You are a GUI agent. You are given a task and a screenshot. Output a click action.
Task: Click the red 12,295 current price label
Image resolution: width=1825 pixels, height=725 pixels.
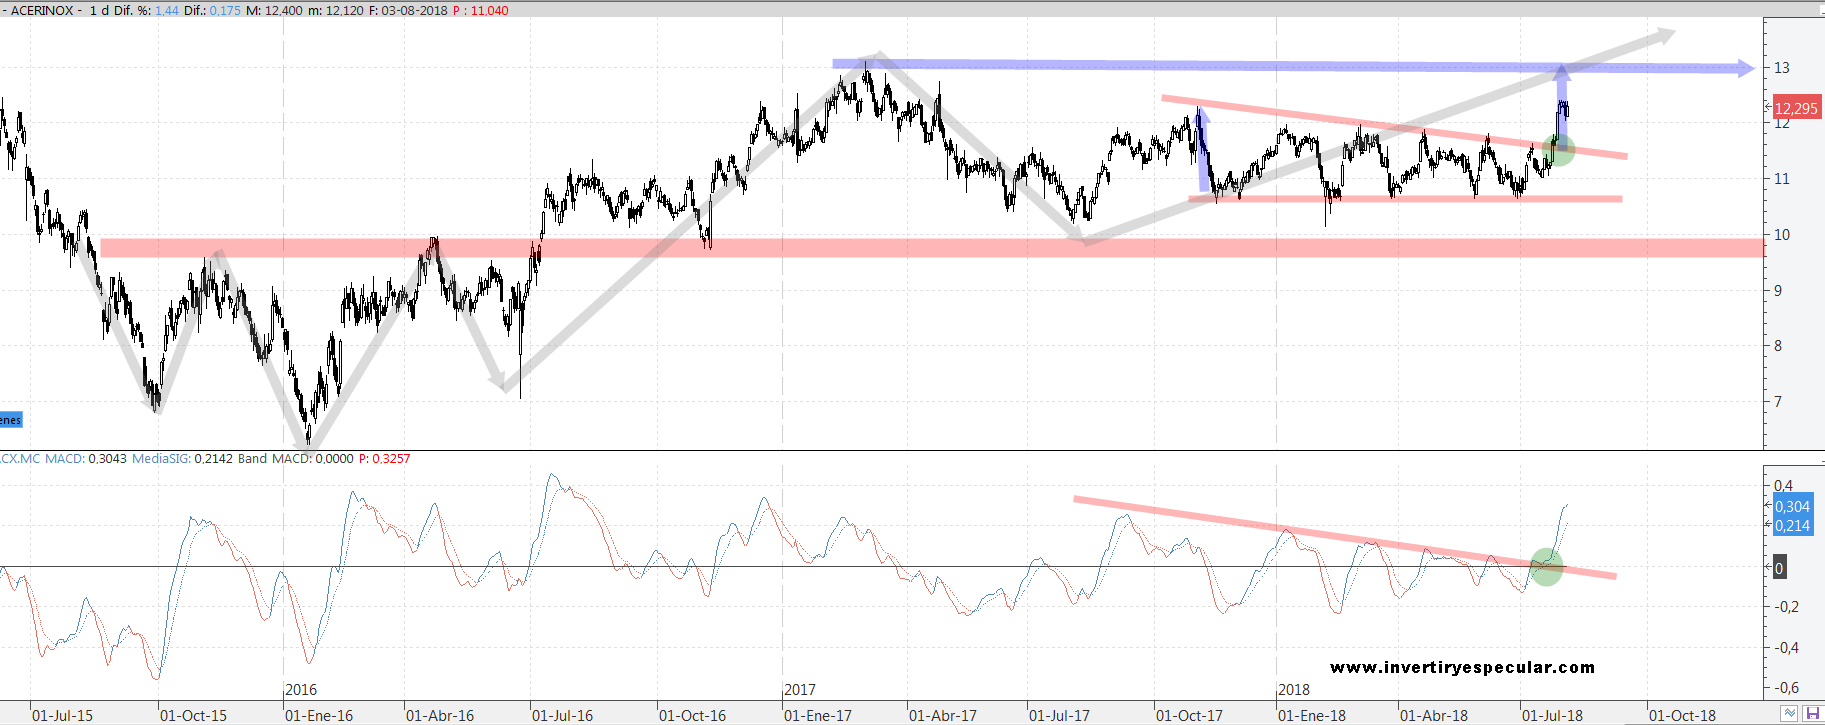pyautogui.click(x=1796, y=108)
